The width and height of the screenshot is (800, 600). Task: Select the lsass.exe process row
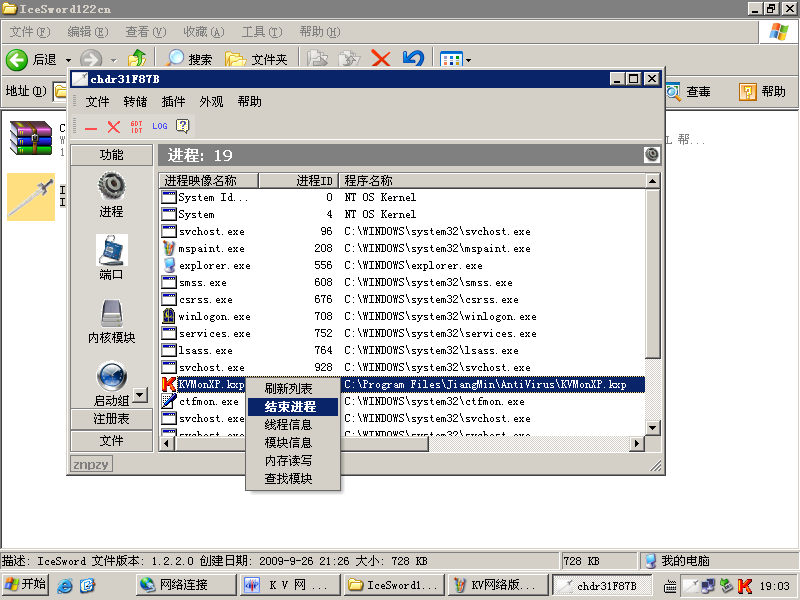(403, 351)
